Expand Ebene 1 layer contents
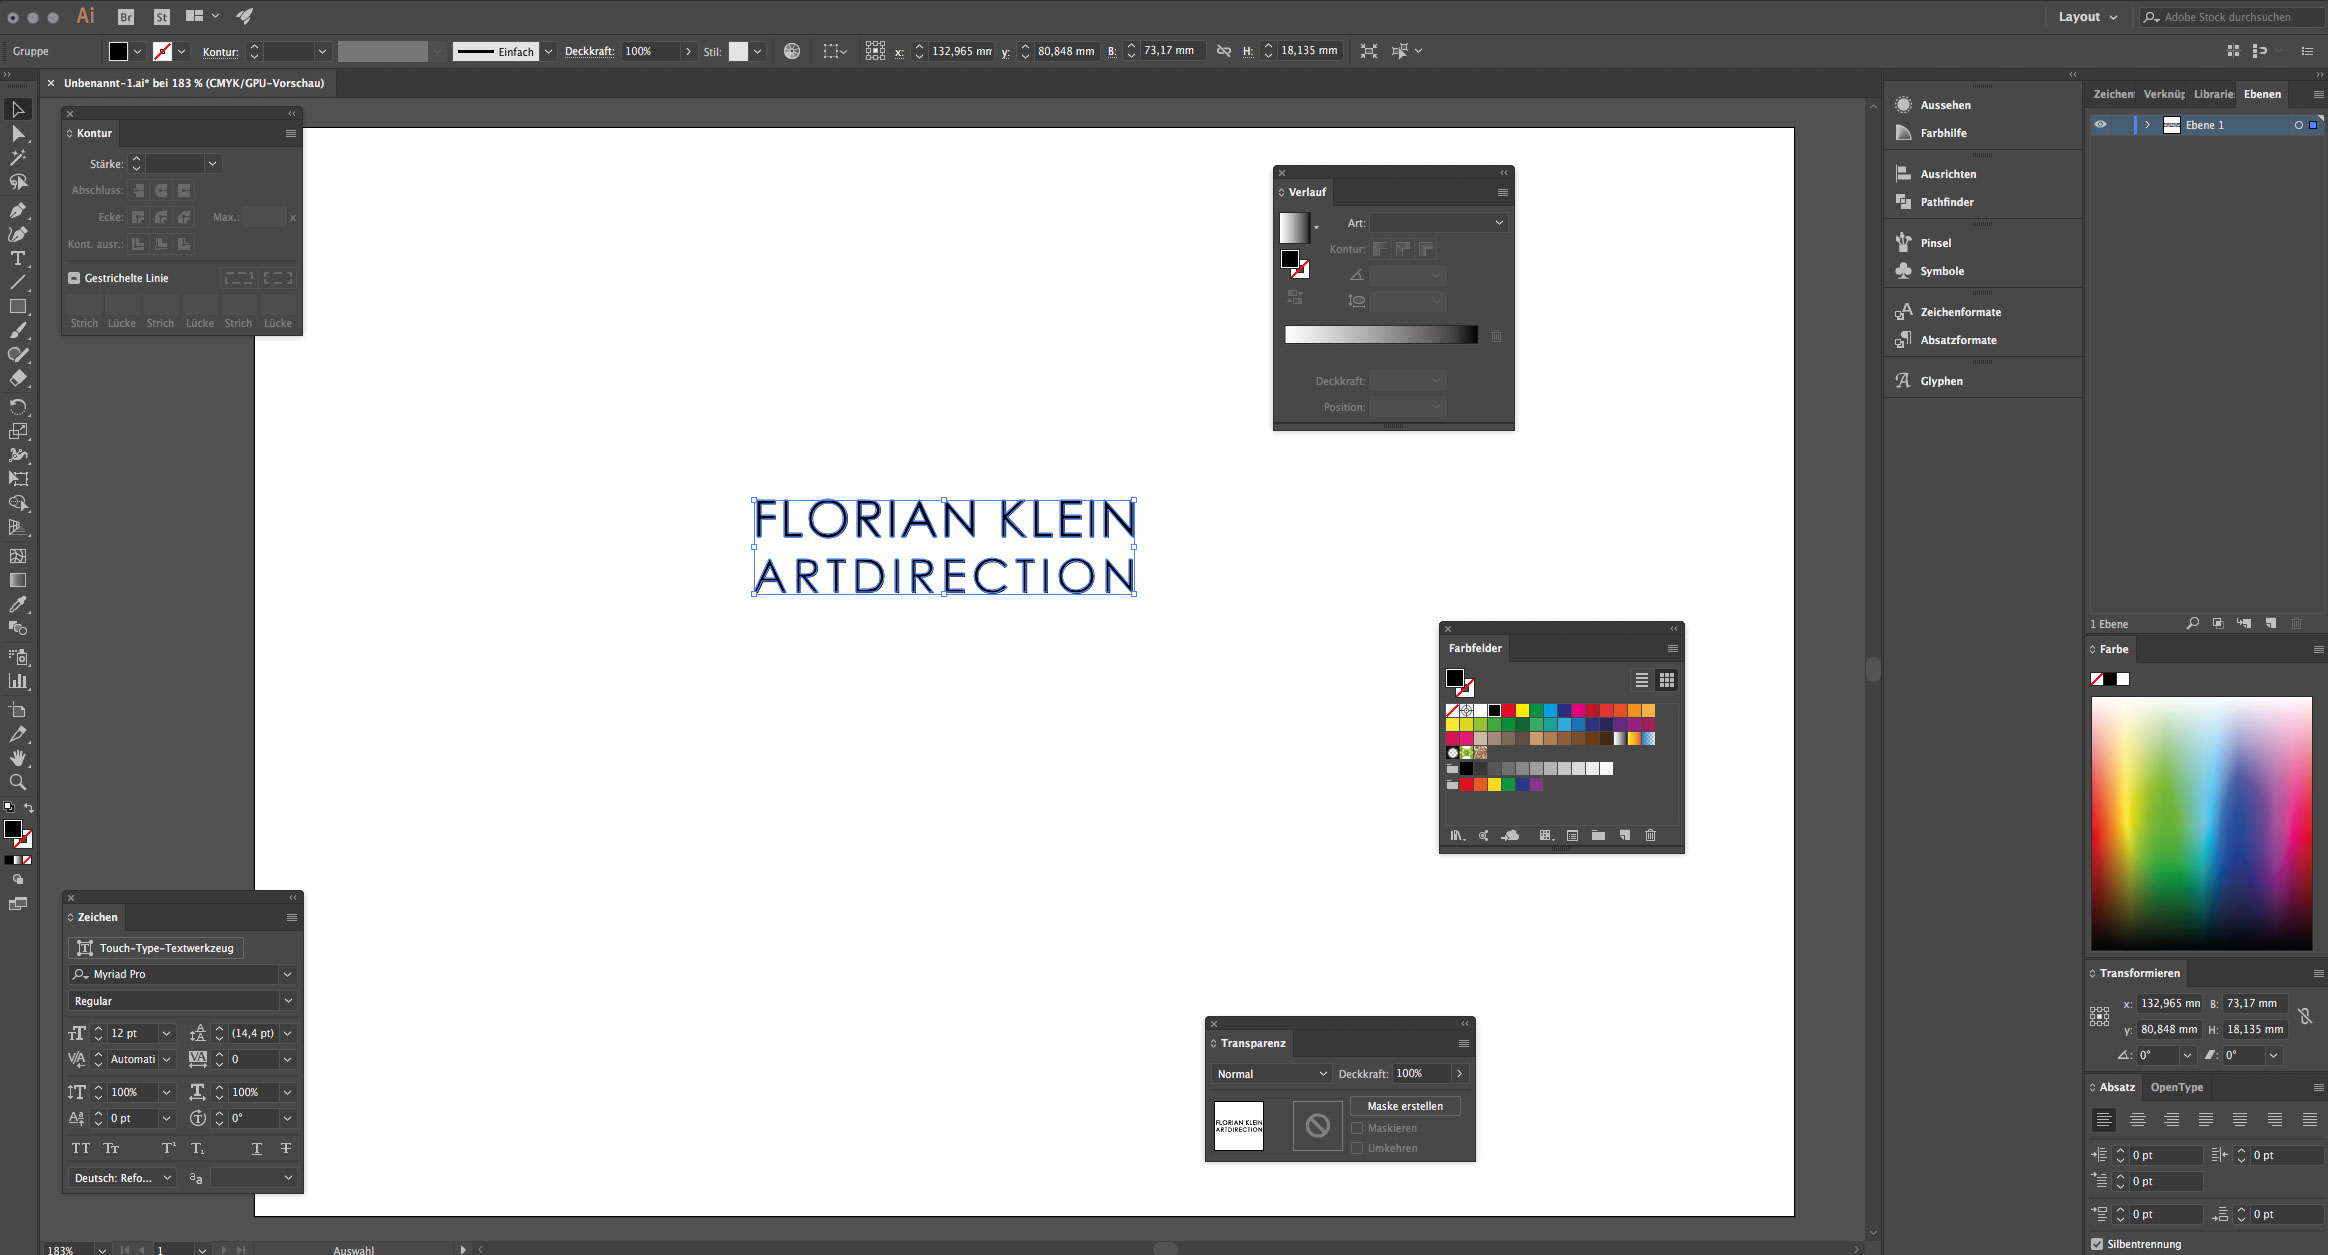The image size is (2328, 1255). pyautogui.click(x=2147, y=125)
